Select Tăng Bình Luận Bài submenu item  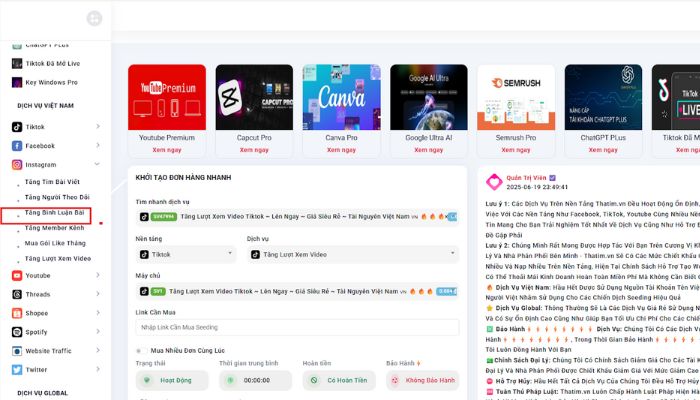coord(54,212)
